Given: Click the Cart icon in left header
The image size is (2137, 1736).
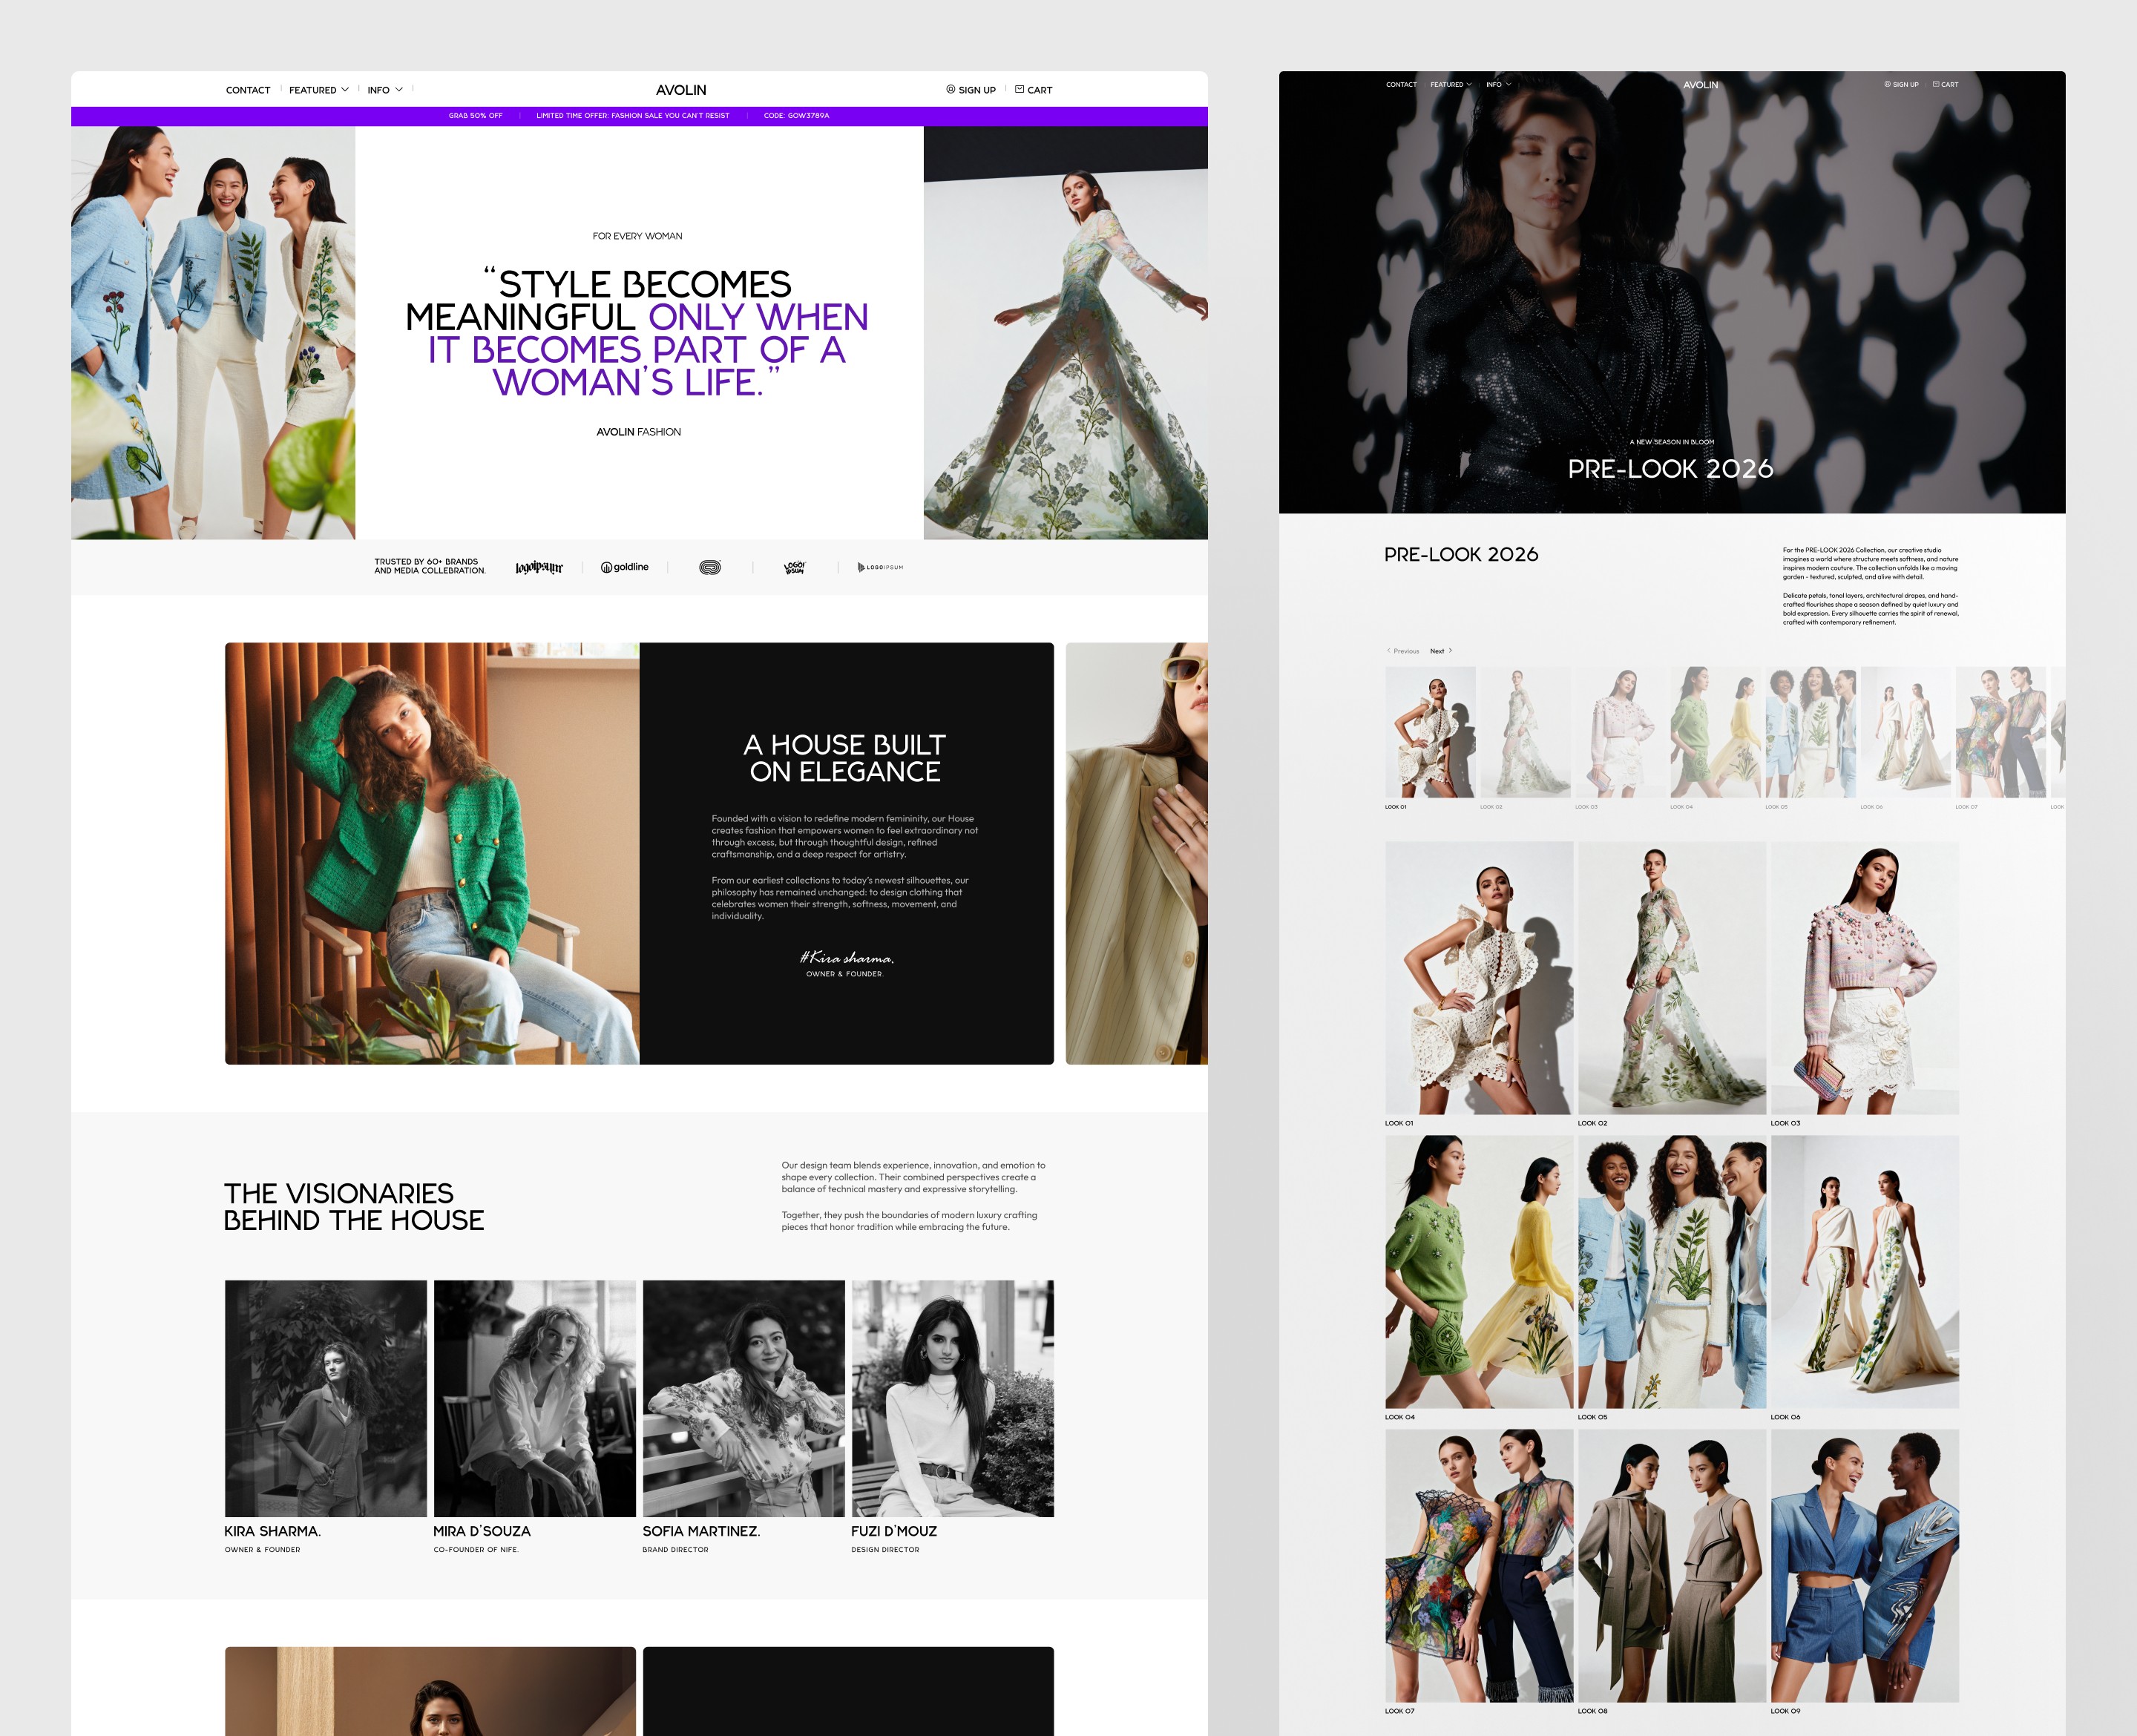Looking at the screenshot, I should click(x=1019, y=89).
